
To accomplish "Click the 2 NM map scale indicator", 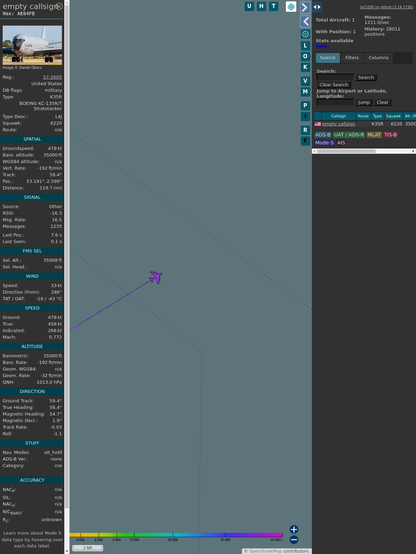I will [x=88, y=548].
